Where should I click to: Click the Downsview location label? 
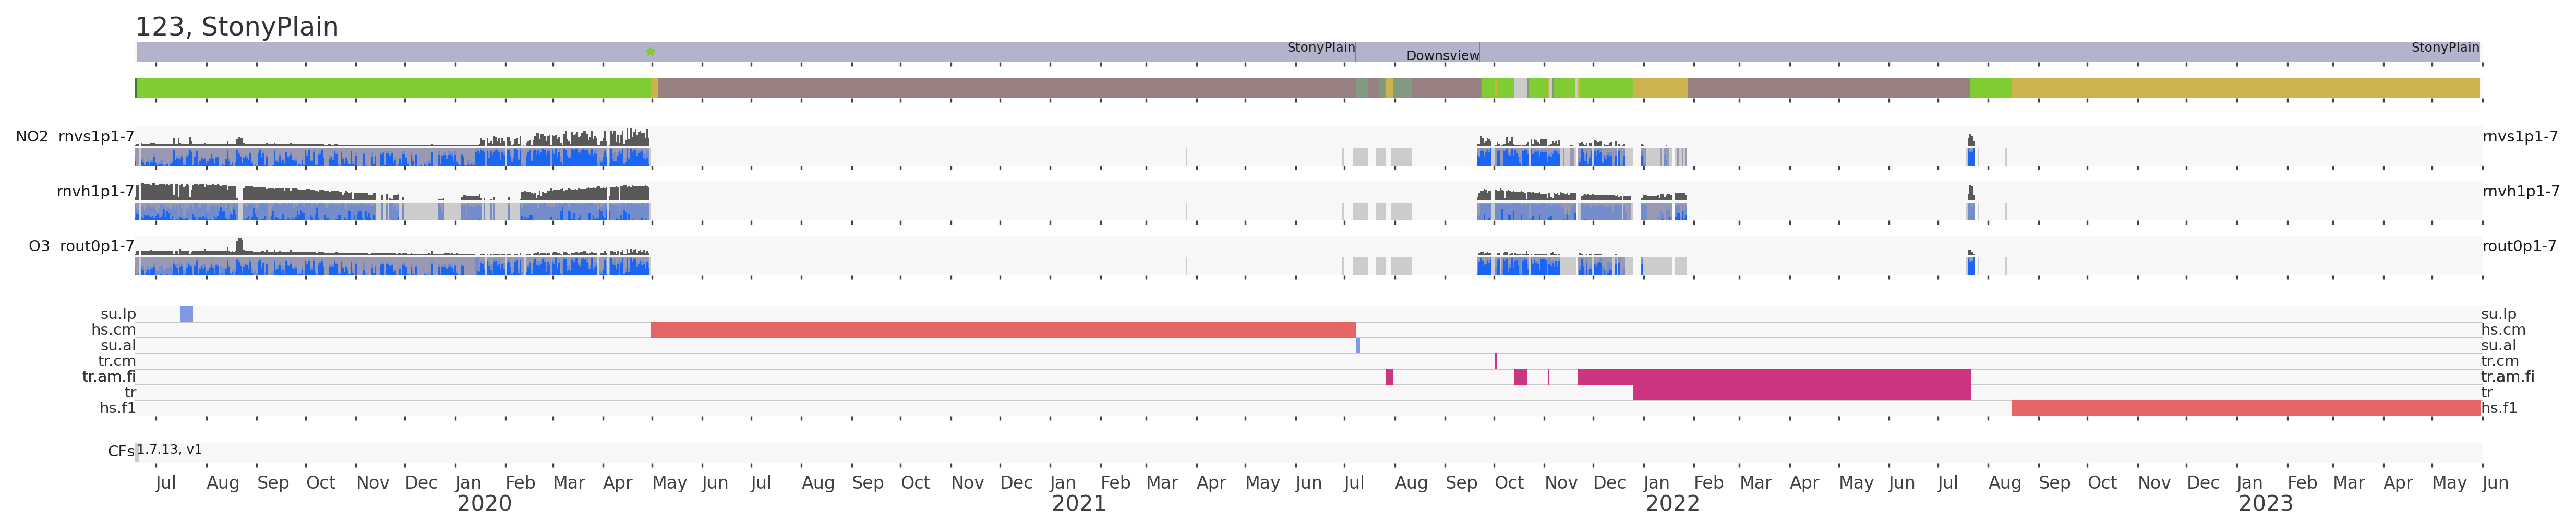pos(1442,56)
